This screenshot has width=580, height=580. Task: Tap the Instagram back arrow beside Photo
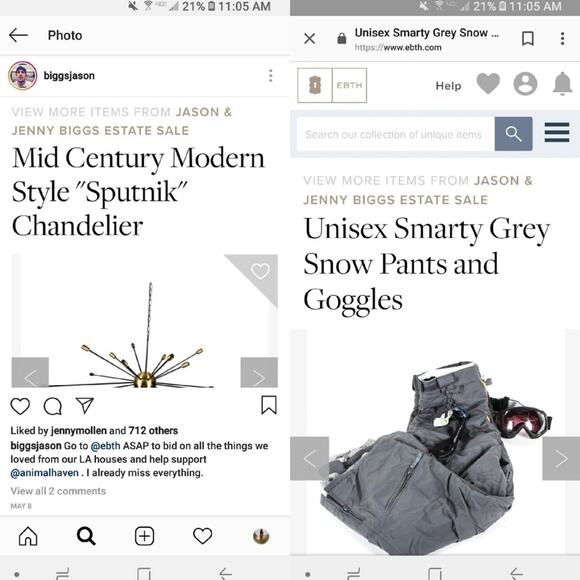18,36
